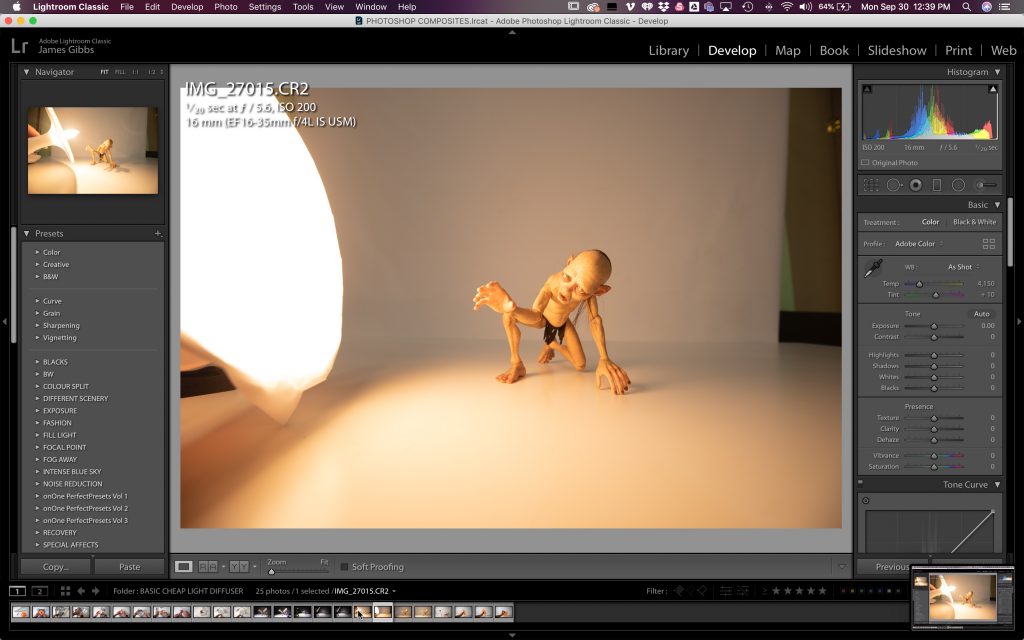The image size is (1024, 640).
Task: Click the Copy... settings button
Action: point(56,567)
